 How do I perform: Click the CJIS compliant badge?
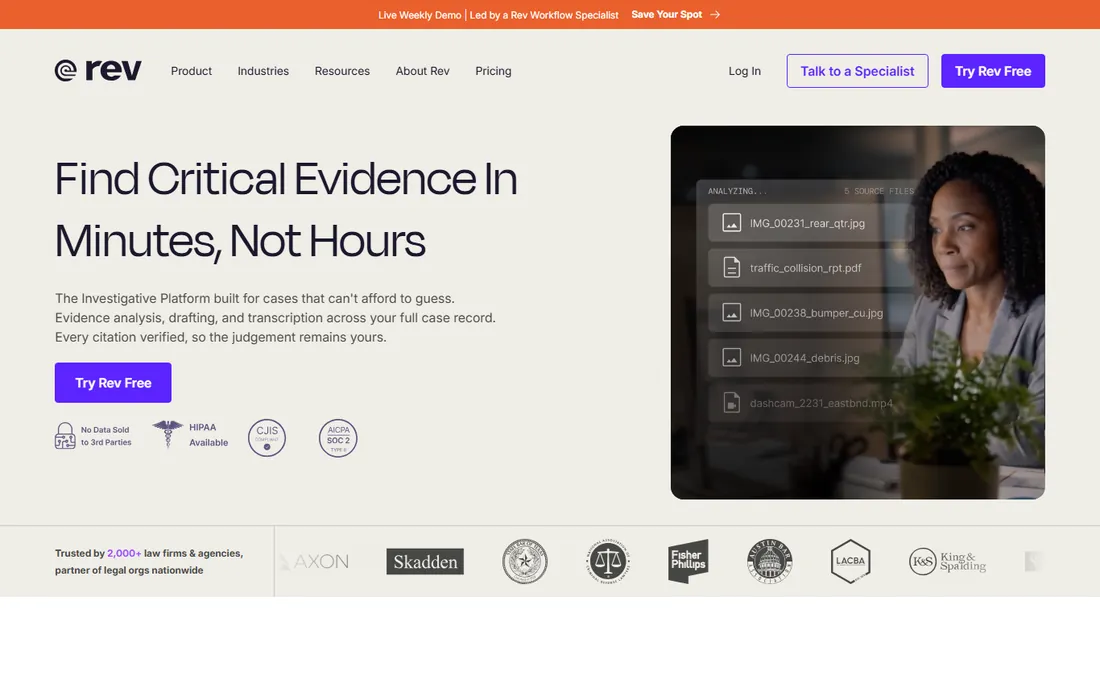tap(267, 438)
